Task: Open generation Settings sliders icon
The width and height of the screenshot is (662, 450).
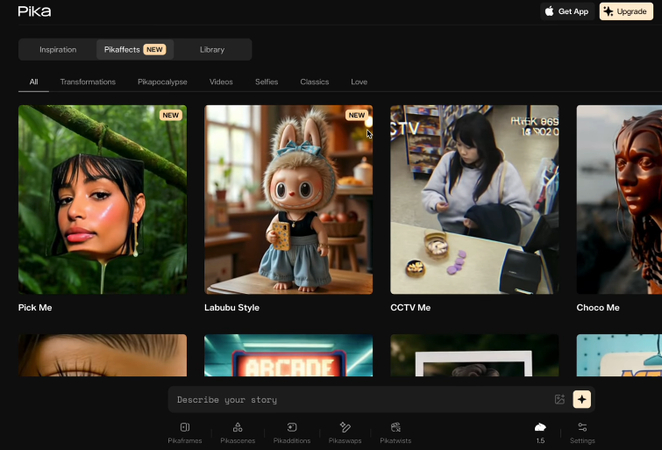Action: 582,432
